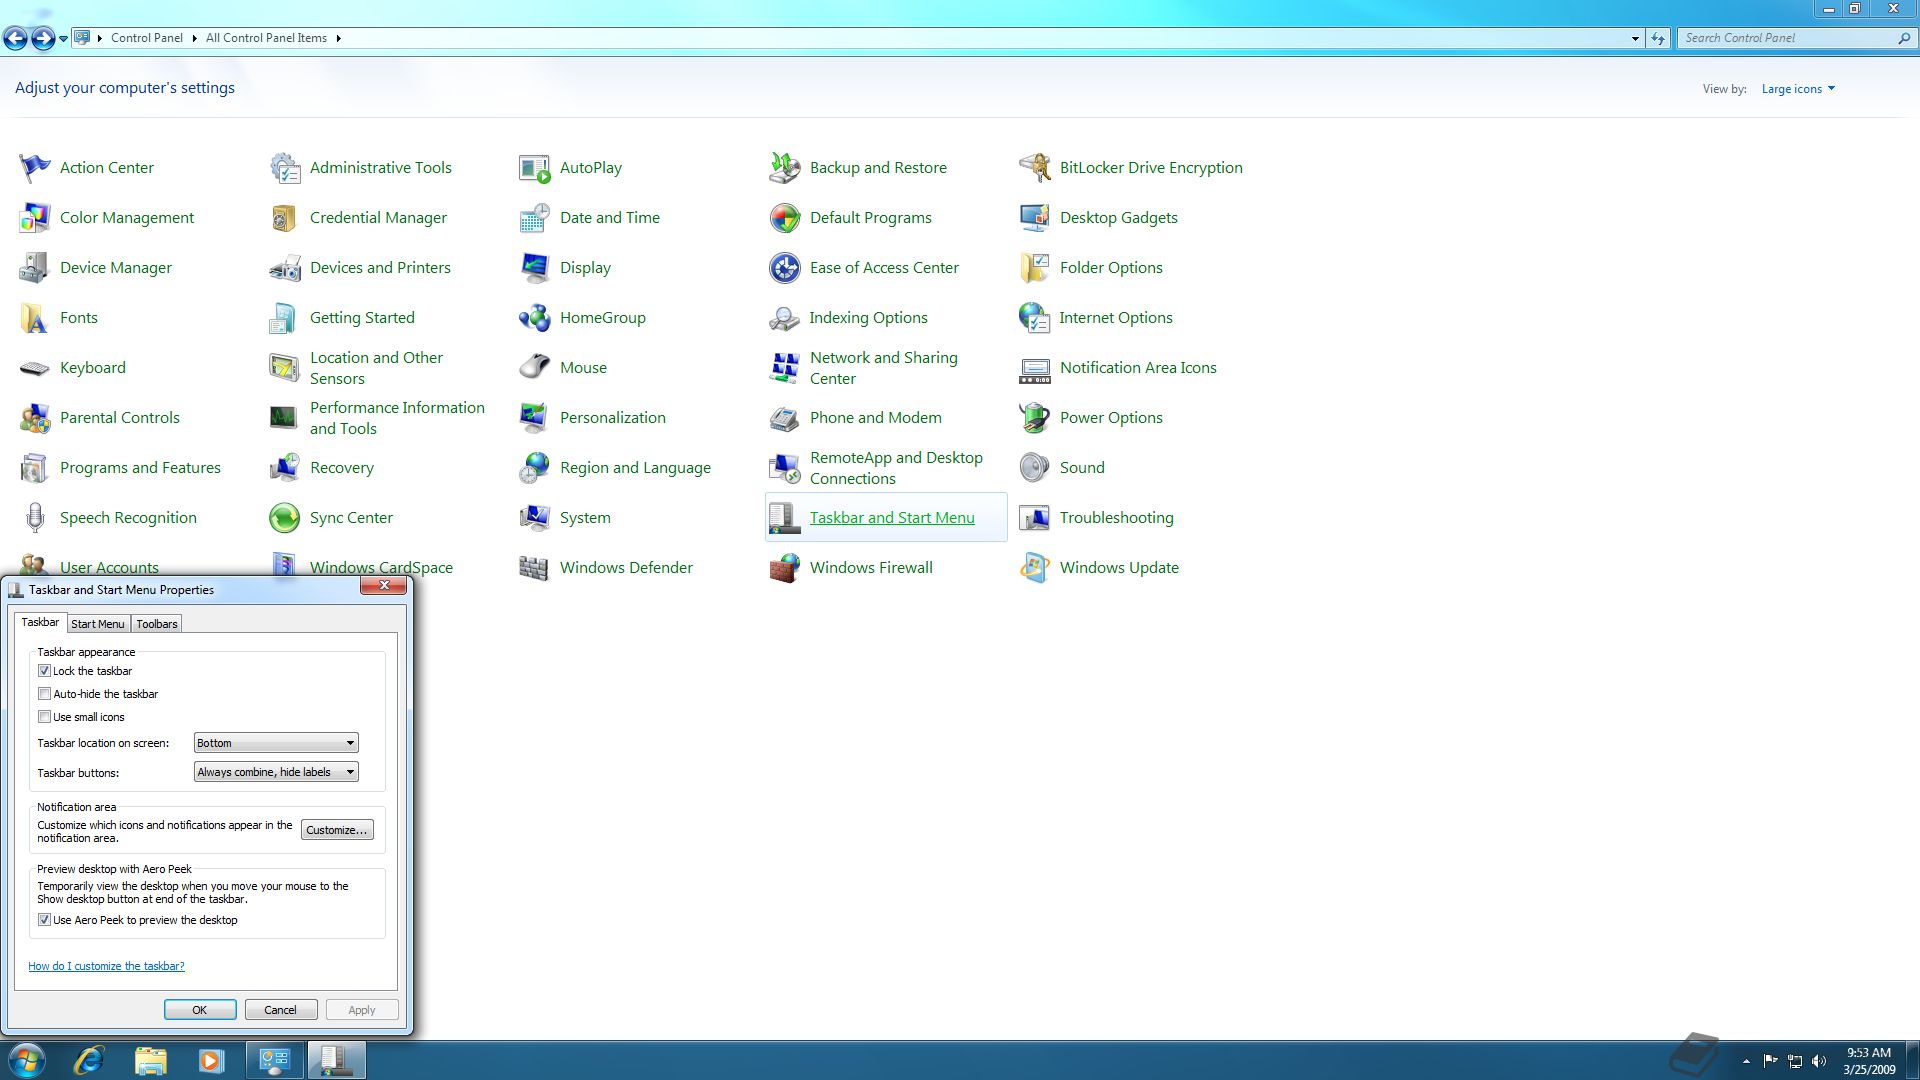Click in Search Control Panel field
This screenshot has height=1080, width=1920.
click(x=1789, y=38)
